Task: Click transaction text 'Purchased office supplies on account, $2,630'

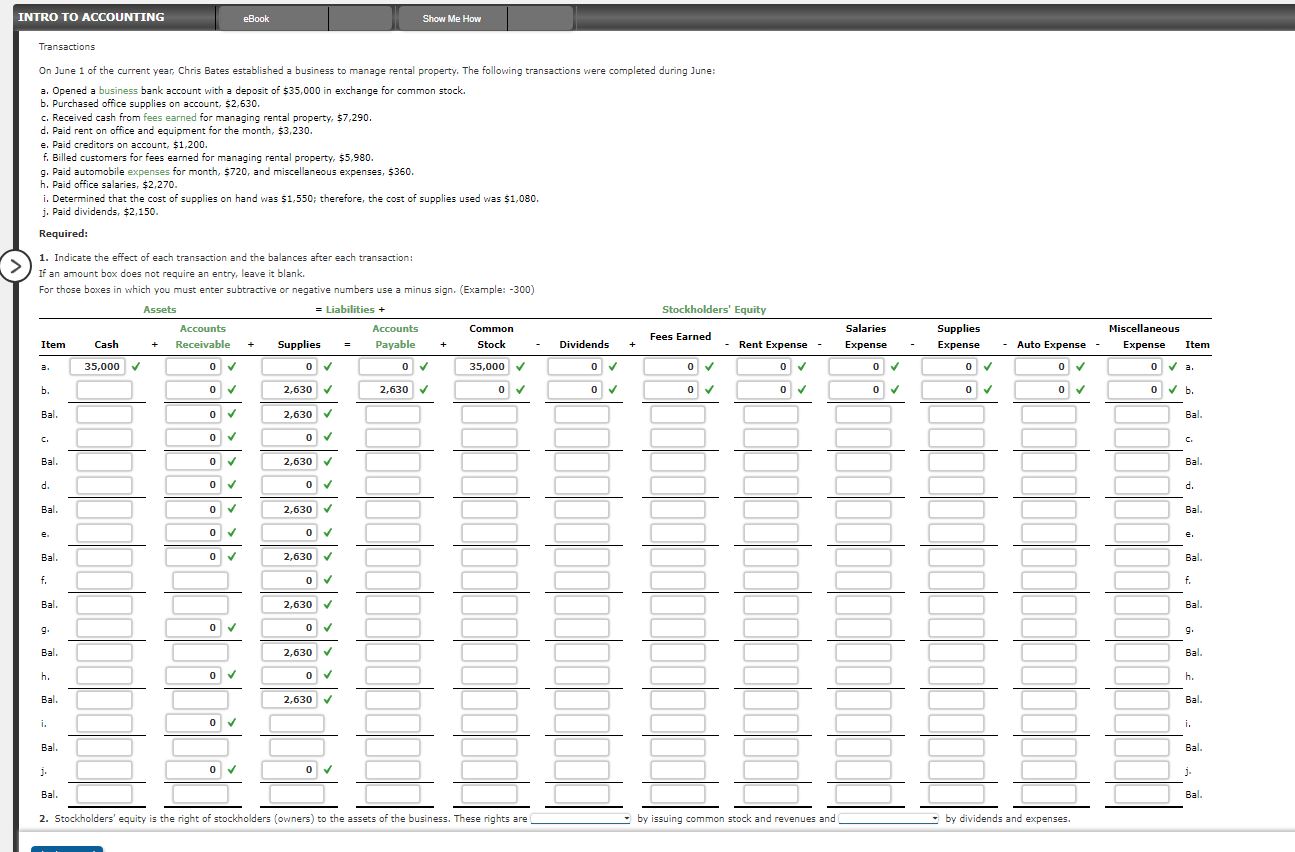Action: [x=156, y=104]
